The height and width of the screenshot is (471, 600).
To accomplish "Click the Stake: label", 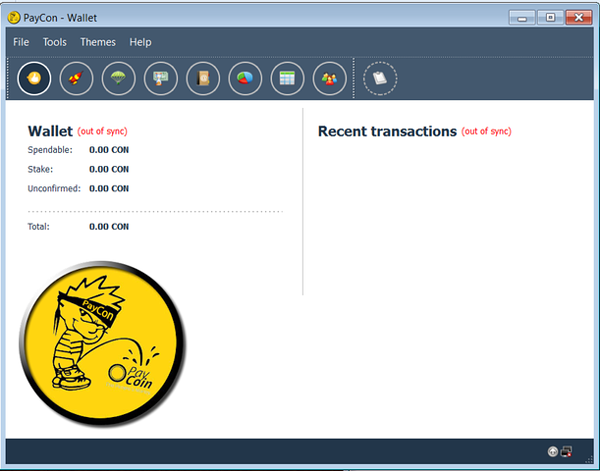I will click(x=40, y=169).
